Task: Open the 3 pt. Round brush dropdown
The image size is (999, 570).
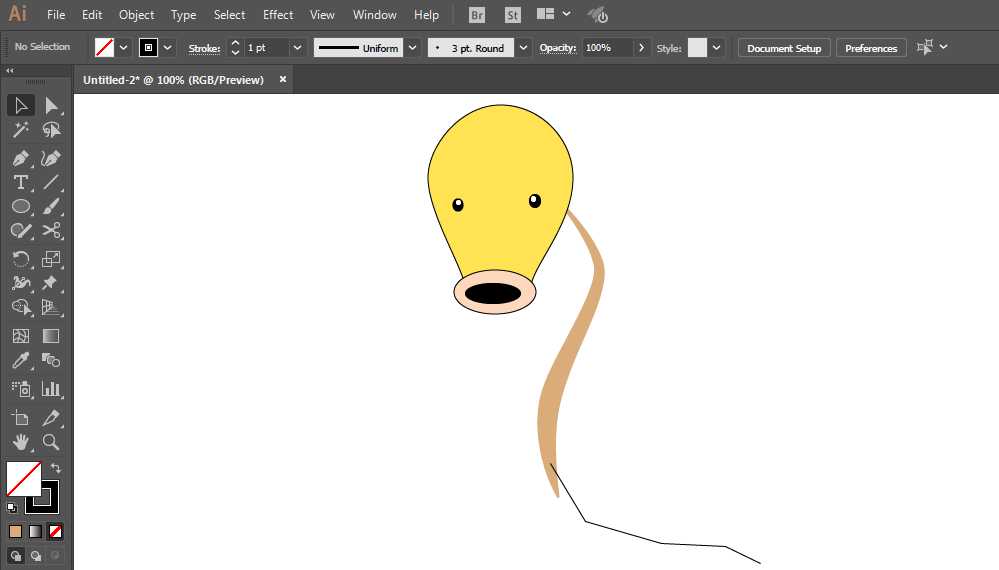Action: coord(523,48)
